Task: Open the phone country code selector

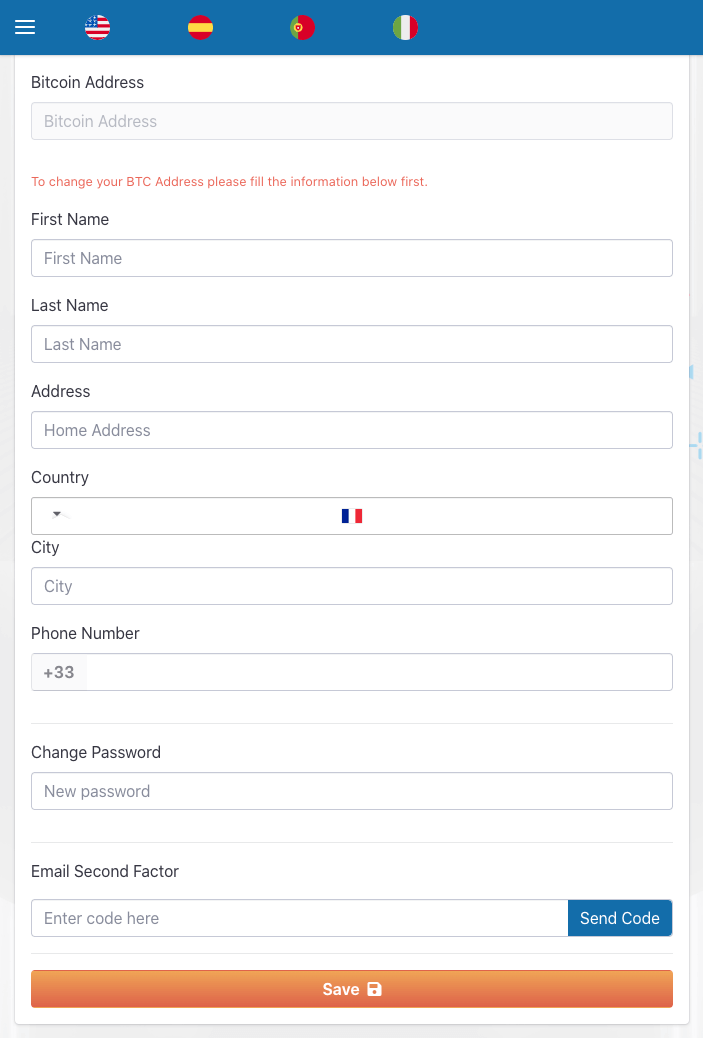Action: [x=59, y=671]
